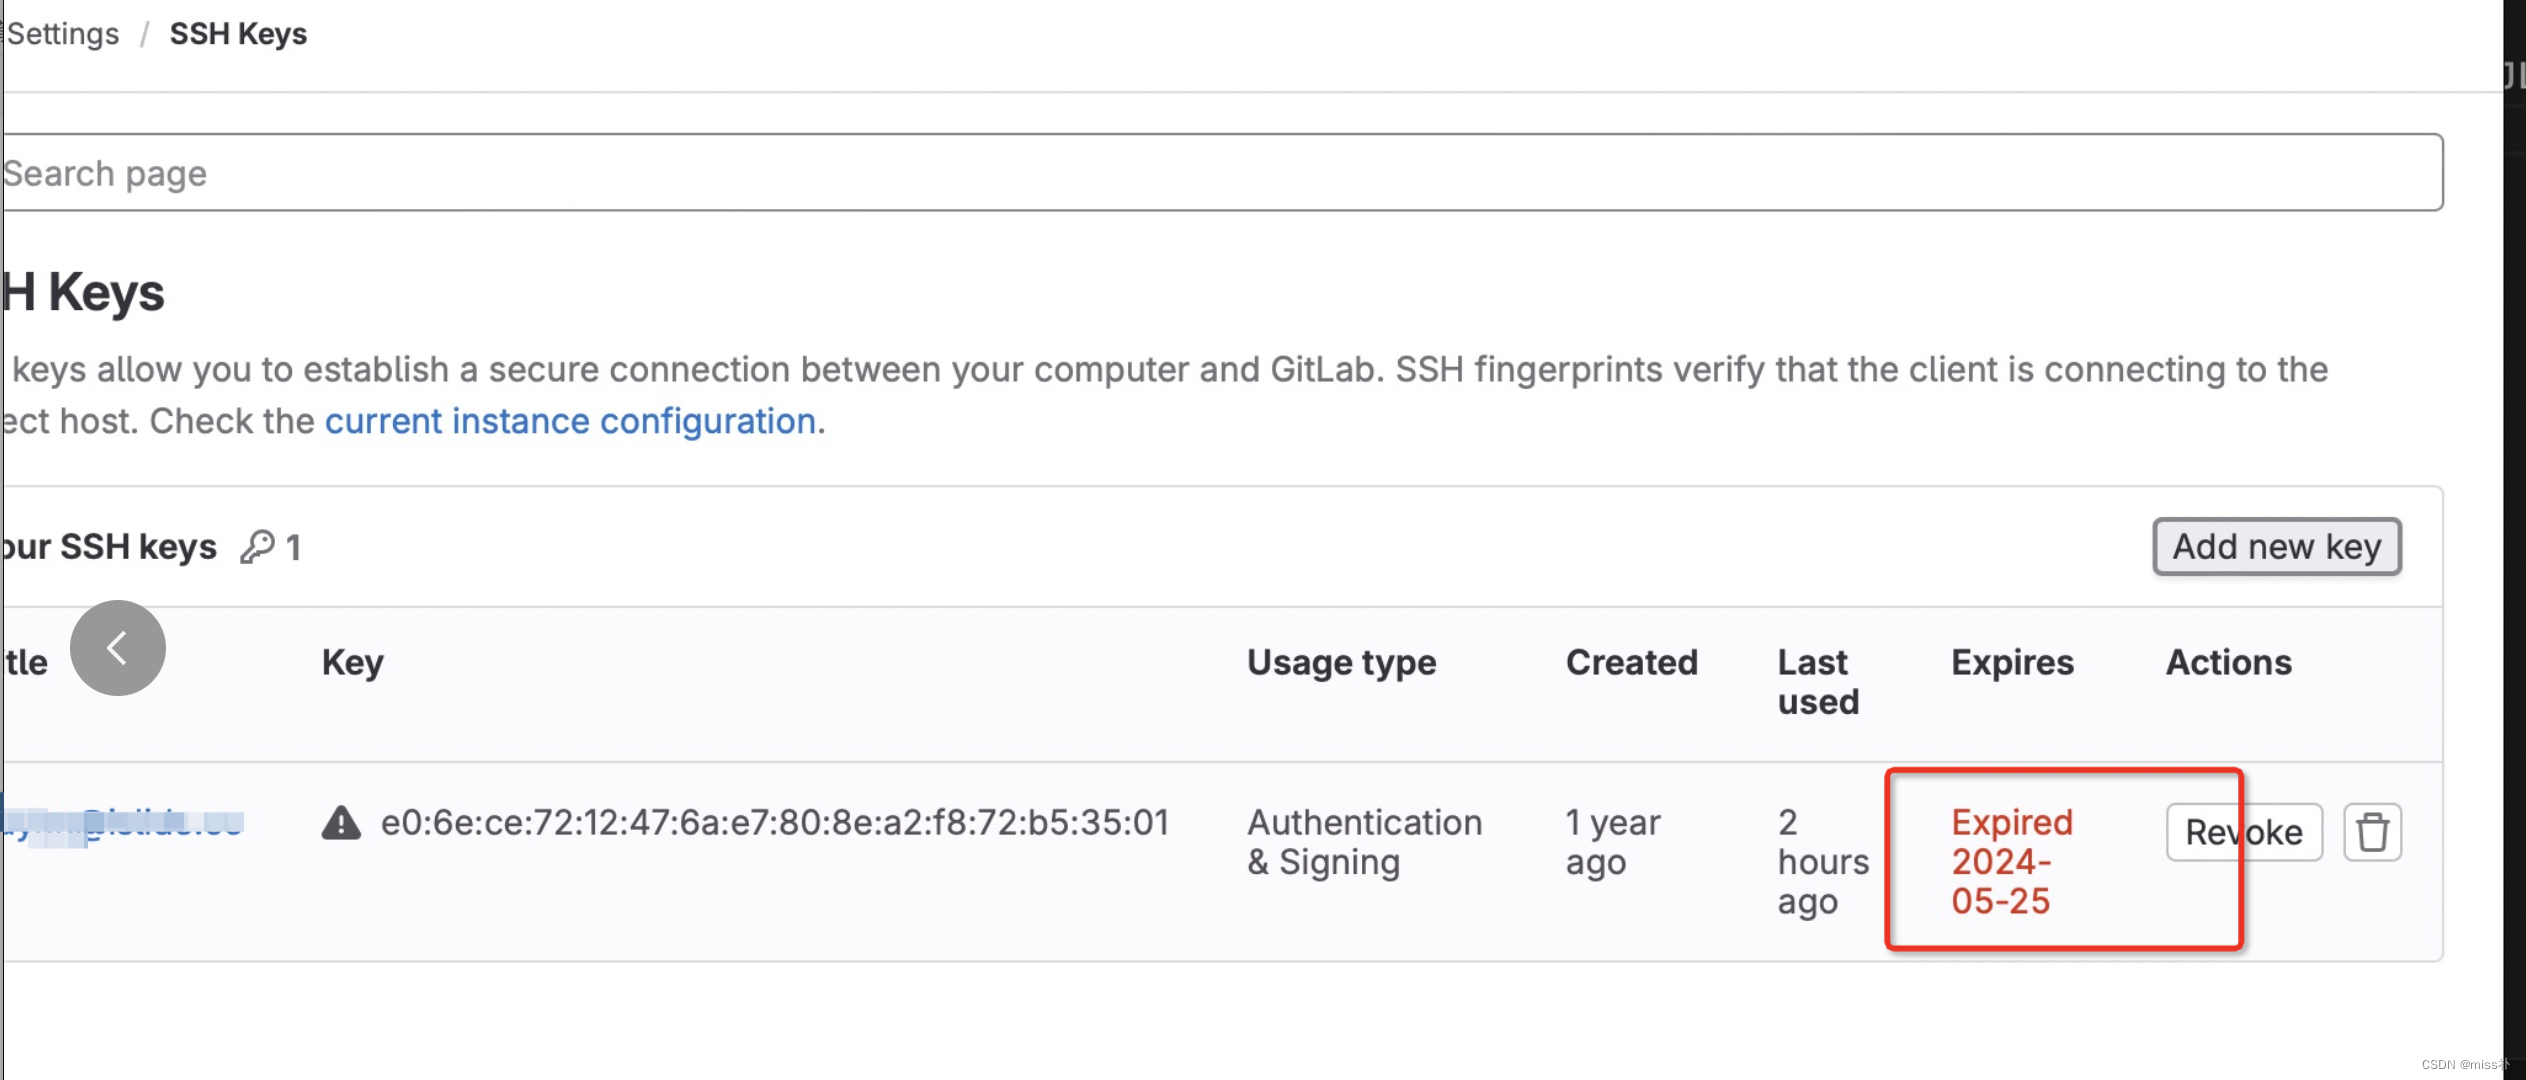Click the red Expired 2024-05-25 date
This screenshot has height=1080, width=2526.
point(2011,861)
